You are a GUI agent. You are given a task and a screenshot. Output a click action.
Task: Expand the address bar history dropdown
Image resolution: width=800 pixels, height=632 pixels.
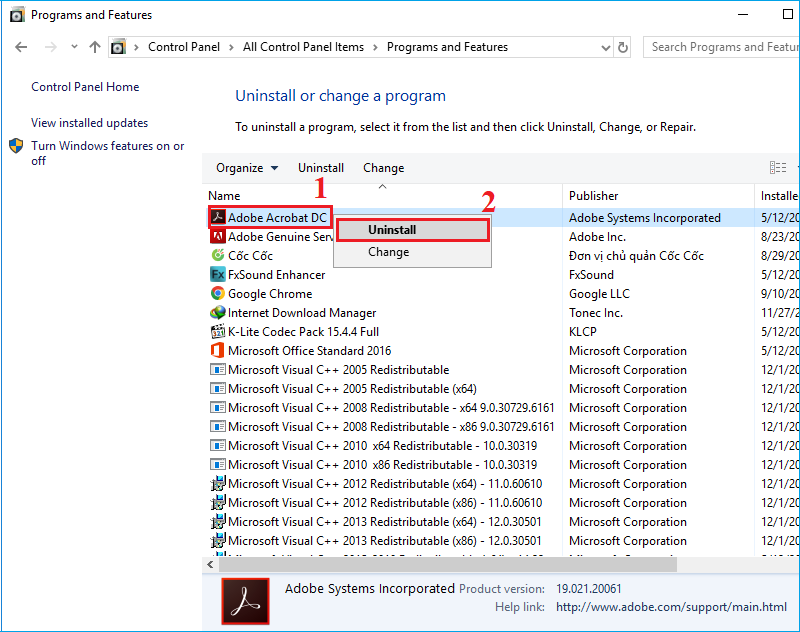[x=605, y=47]
